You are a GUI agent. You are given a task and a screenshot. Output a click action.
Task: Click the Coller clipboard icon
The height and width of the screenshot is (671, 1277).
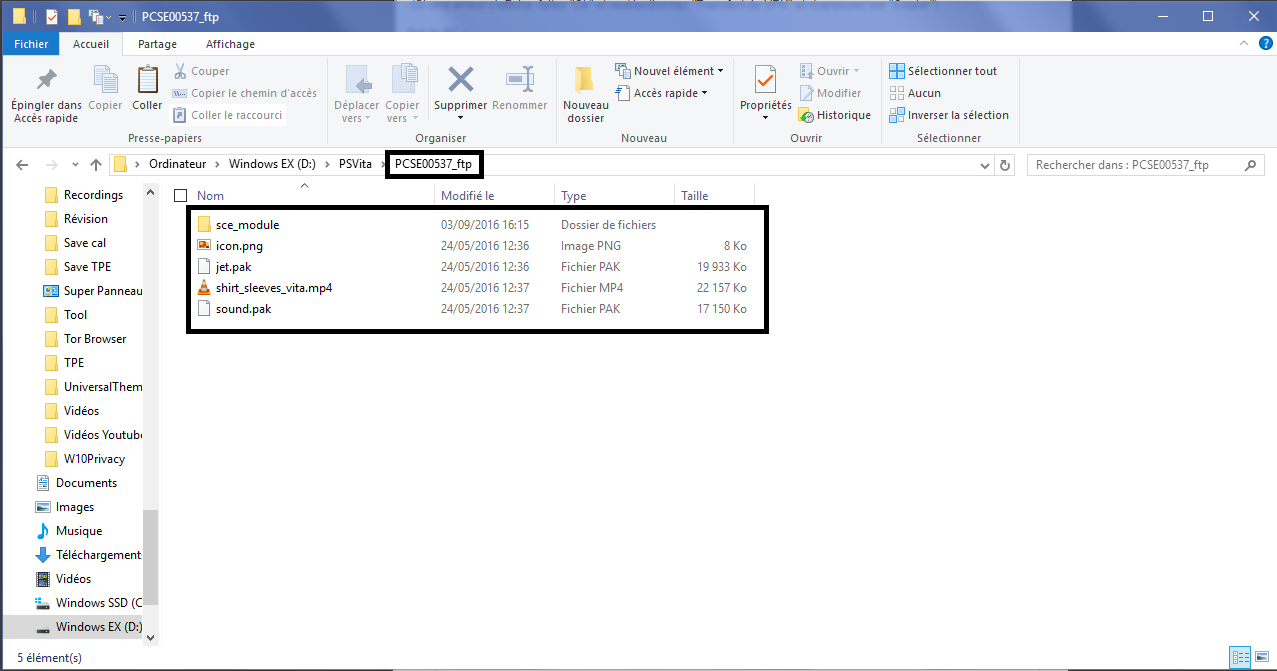point(147,80)
